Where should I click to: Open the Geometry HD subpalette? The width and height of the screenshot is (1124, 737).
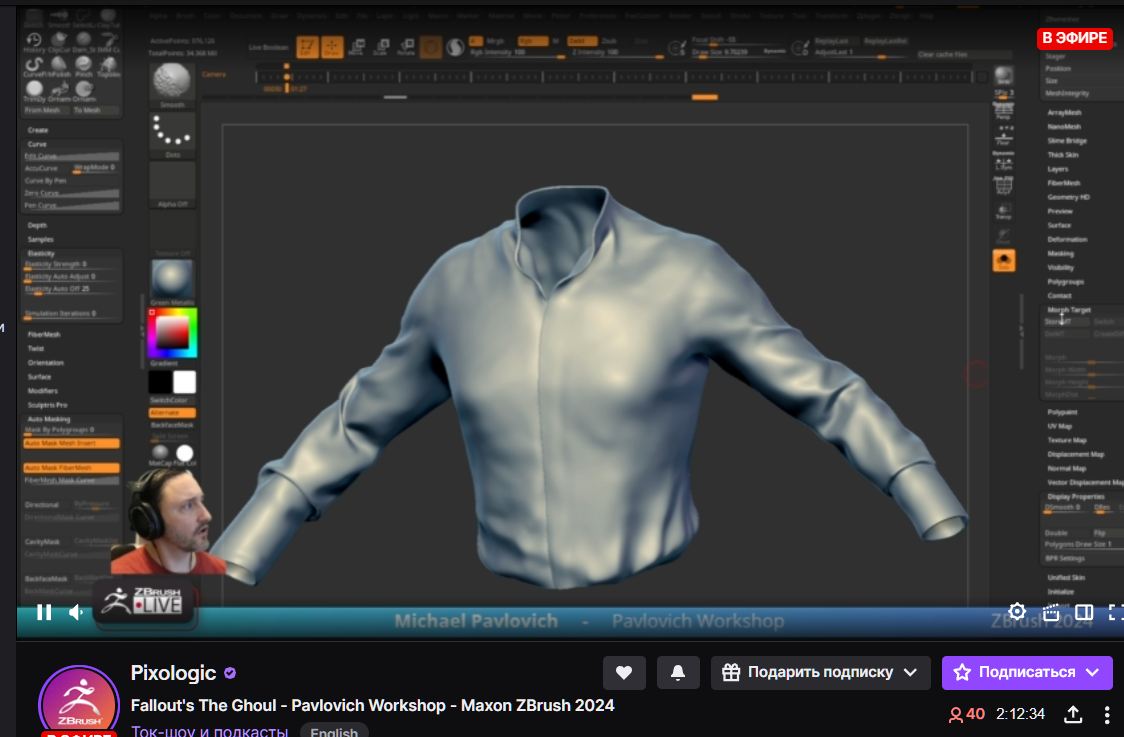coord(1069,197)
